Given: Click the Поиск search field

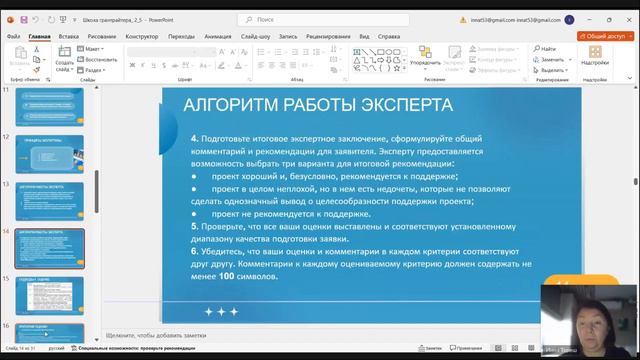Looking at the screenshot, I should coord(323,20).
